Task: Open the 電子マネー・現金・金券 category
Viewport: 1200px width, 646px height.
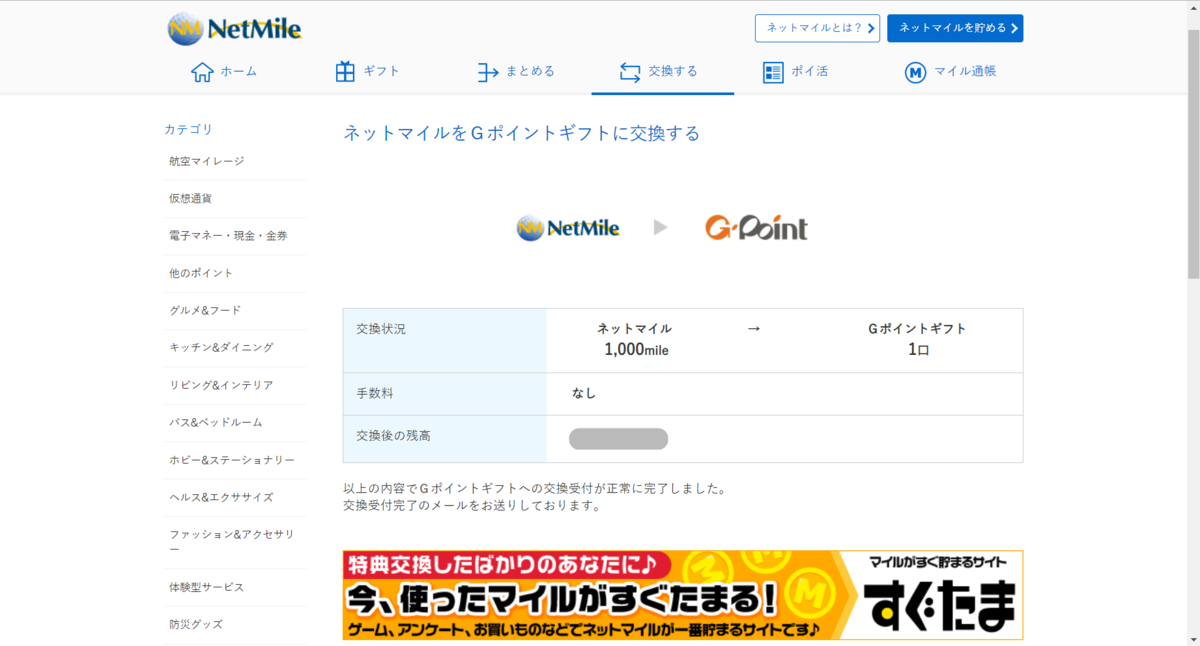Action: (235, 236)
